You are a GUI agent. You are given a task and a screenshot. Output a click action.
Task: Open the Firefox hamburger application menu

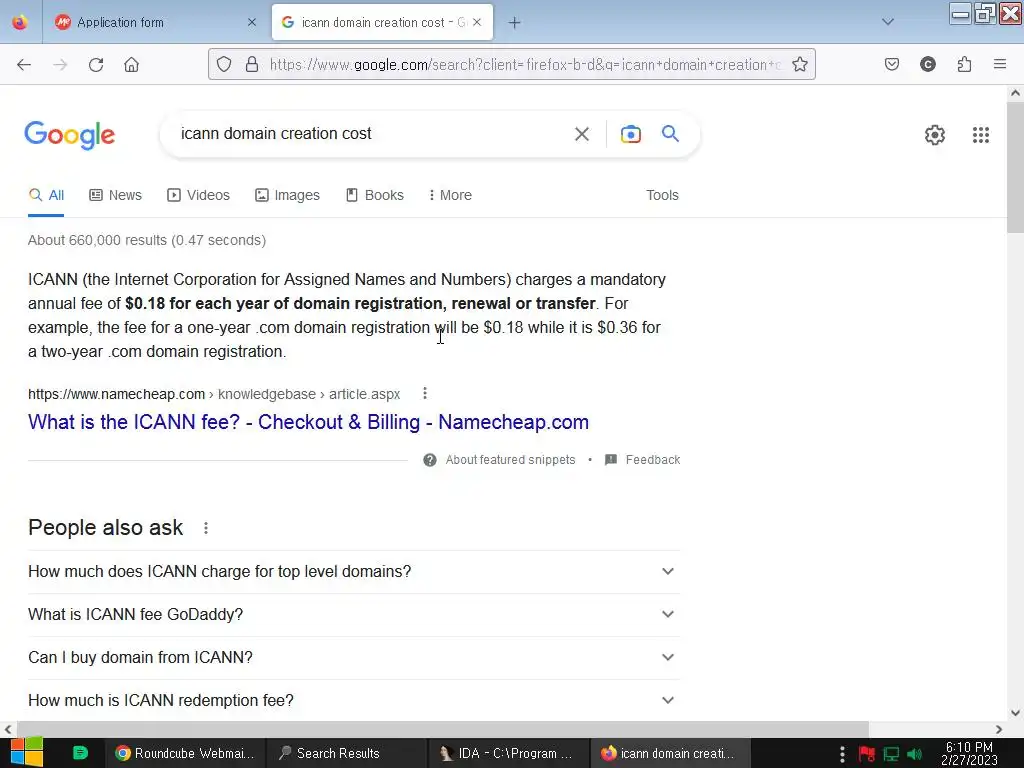(x=1000, y=64)
